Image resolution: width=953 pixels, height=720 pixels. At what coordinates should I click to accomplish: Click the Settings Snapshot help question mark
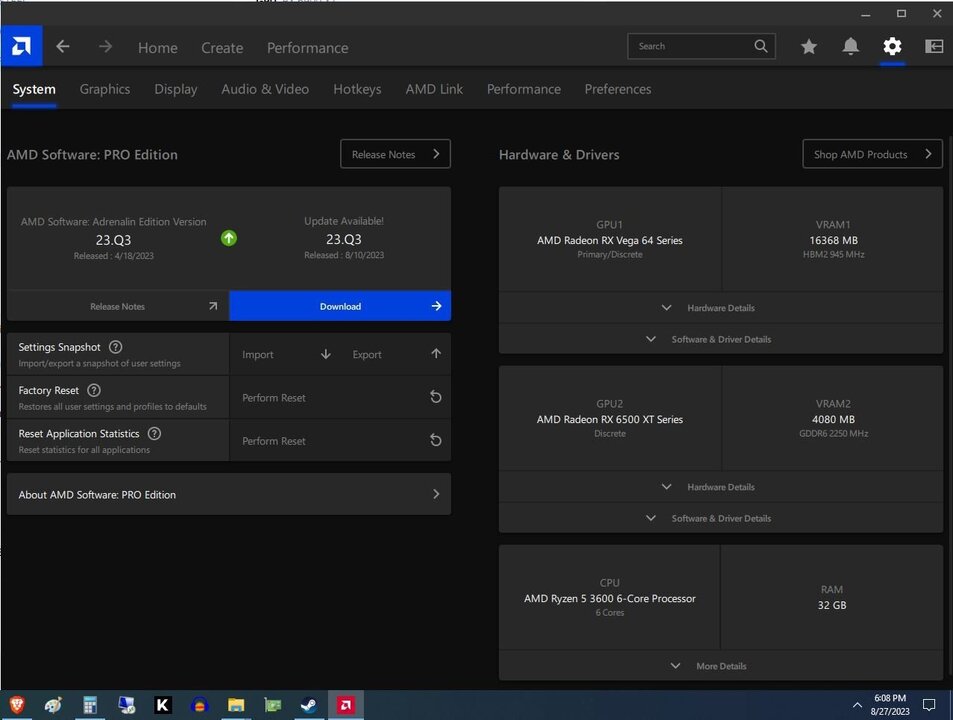coord(115,347)
